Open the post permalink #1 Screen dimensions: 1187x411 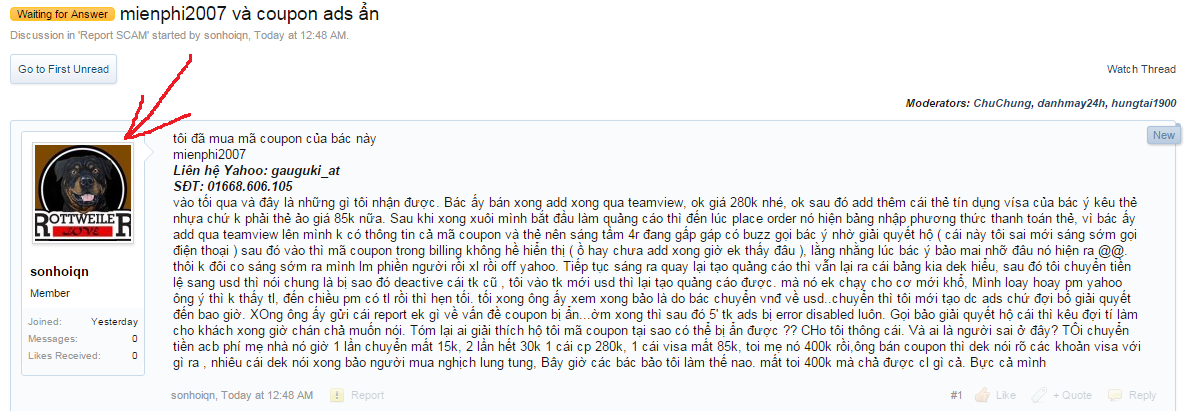[956, 395]
